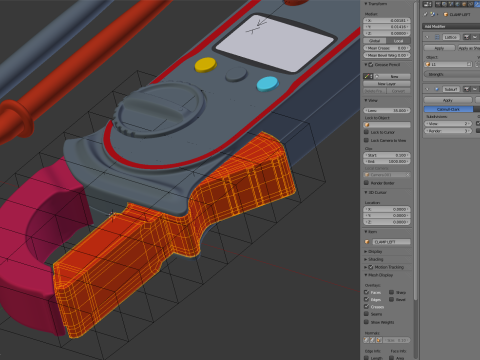Click the object icon in Lattice Object field
This screenshot has height=360, width=480.
tap(428, 64)
